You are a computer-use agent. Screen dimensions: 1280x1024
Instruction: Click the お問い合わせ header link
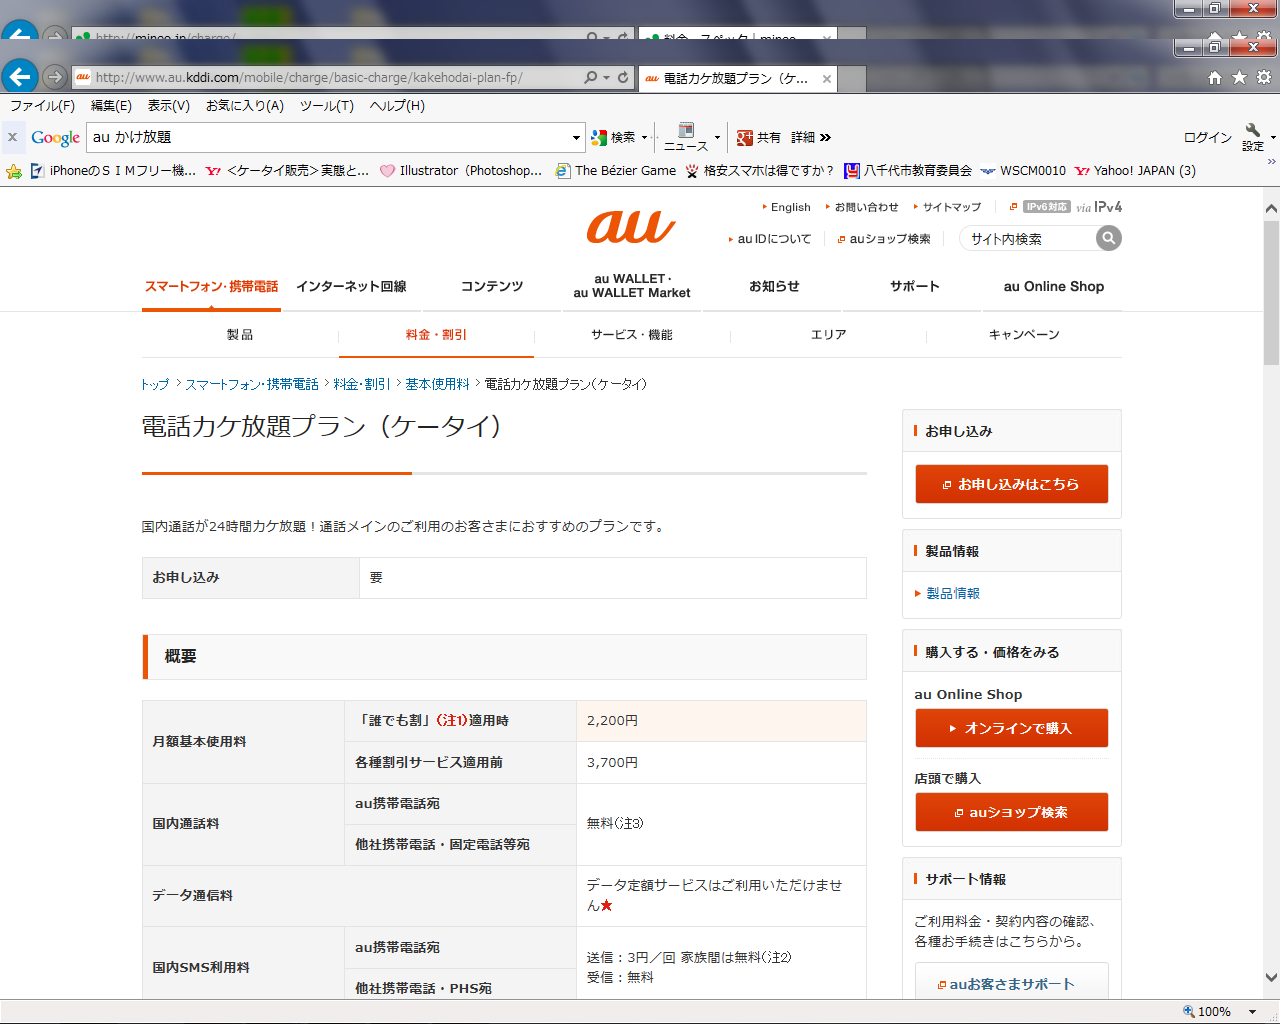867,207
